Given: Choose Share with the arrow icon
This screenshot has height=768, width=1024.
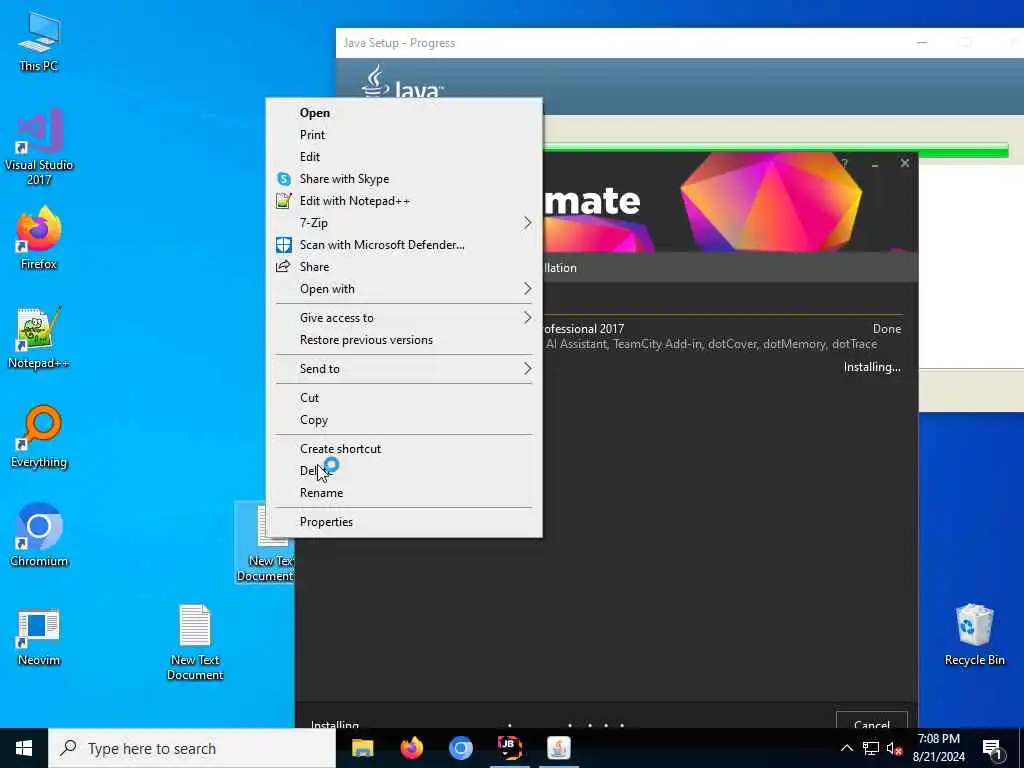Looking at the screenshot, I should coord(404,267).
